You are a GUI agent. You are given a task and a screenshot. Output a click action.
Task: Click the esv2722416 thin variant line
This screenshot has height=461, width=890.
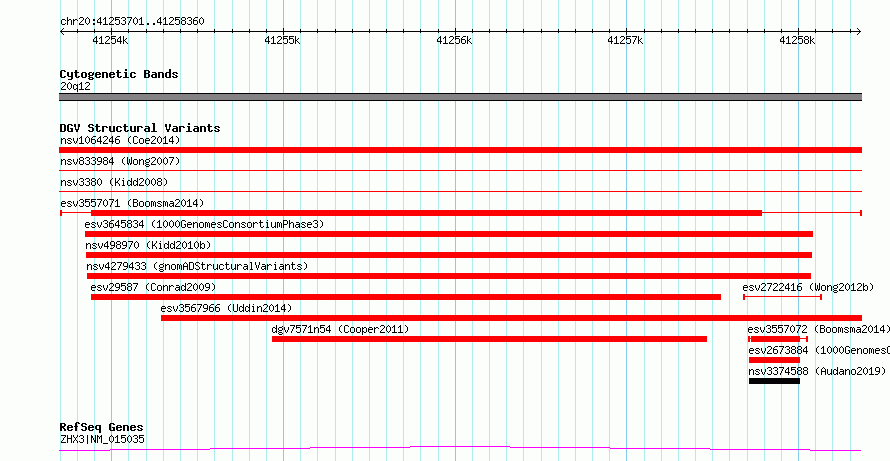pyautogui.click(x=782, y=297)
